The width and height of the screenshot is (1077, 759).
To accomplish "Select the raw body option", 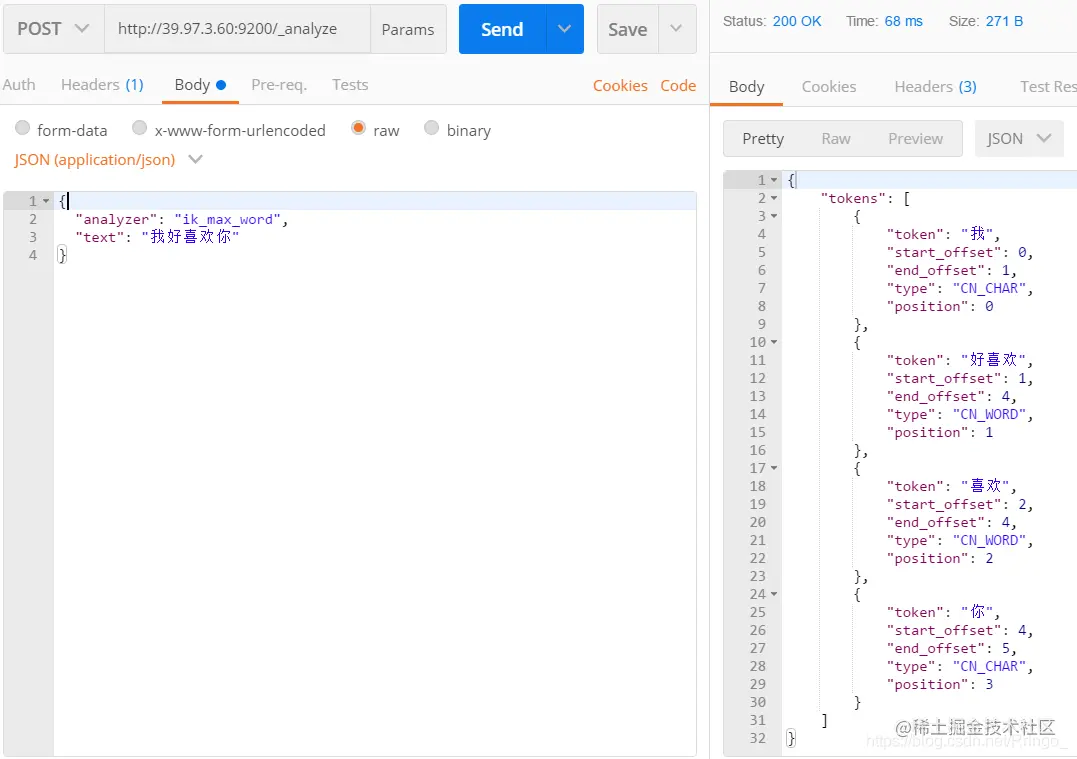I will tap(358, 128).
